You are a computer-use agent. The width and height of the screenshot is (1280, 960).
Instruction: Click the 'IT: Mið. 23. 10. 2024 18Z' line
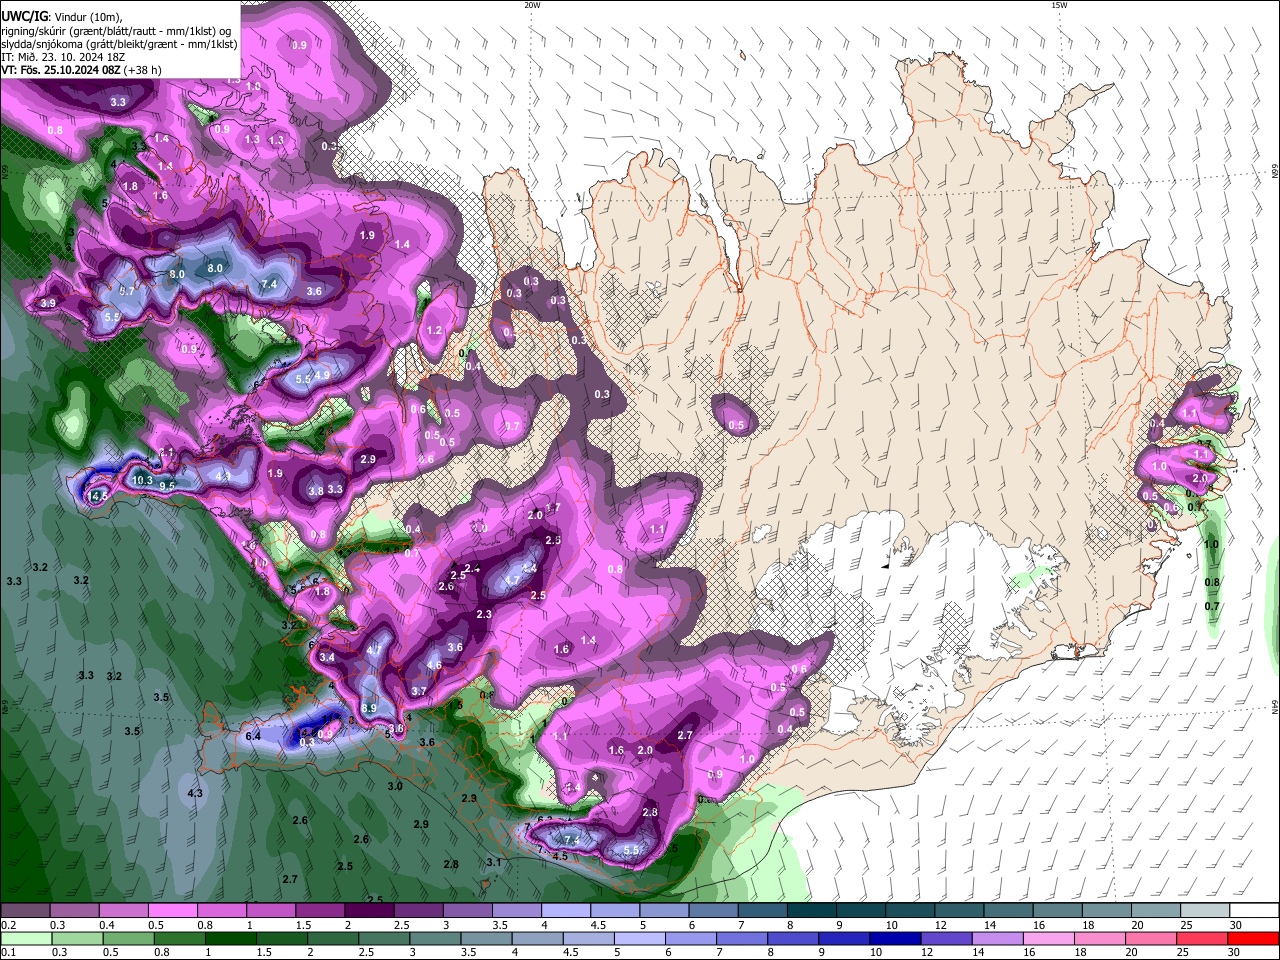(x=63, y=57)
